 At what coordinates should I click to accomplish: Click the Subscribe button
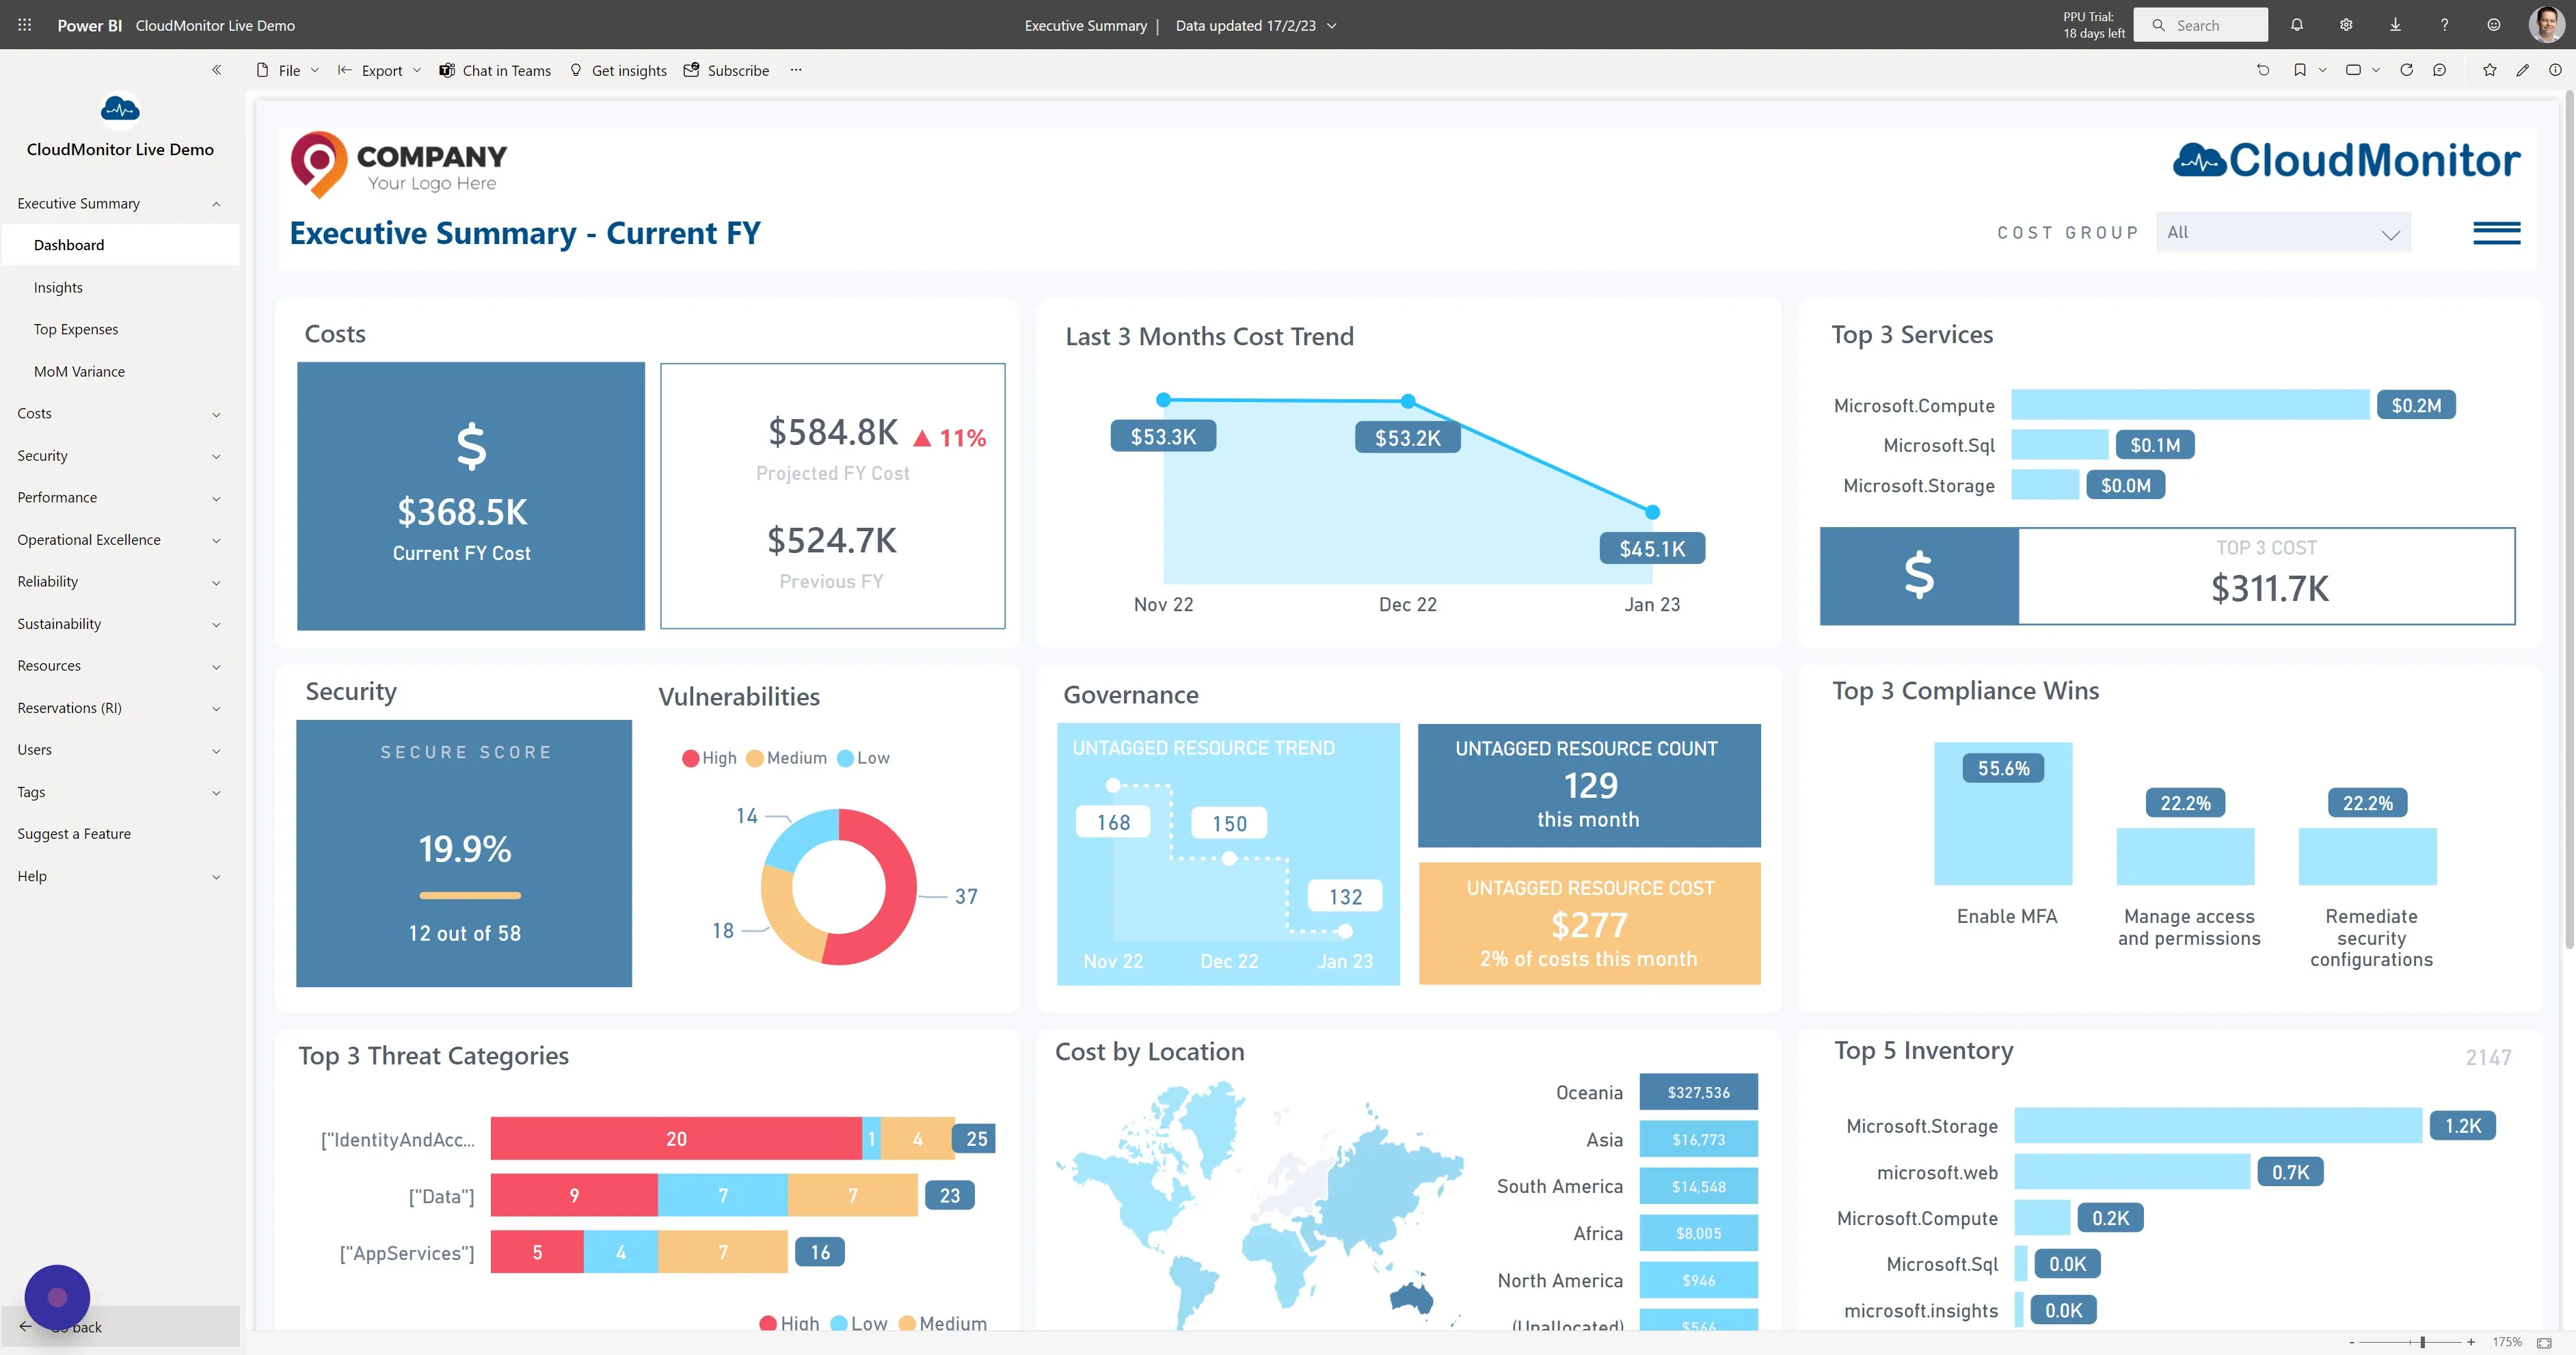coord(726,70)
